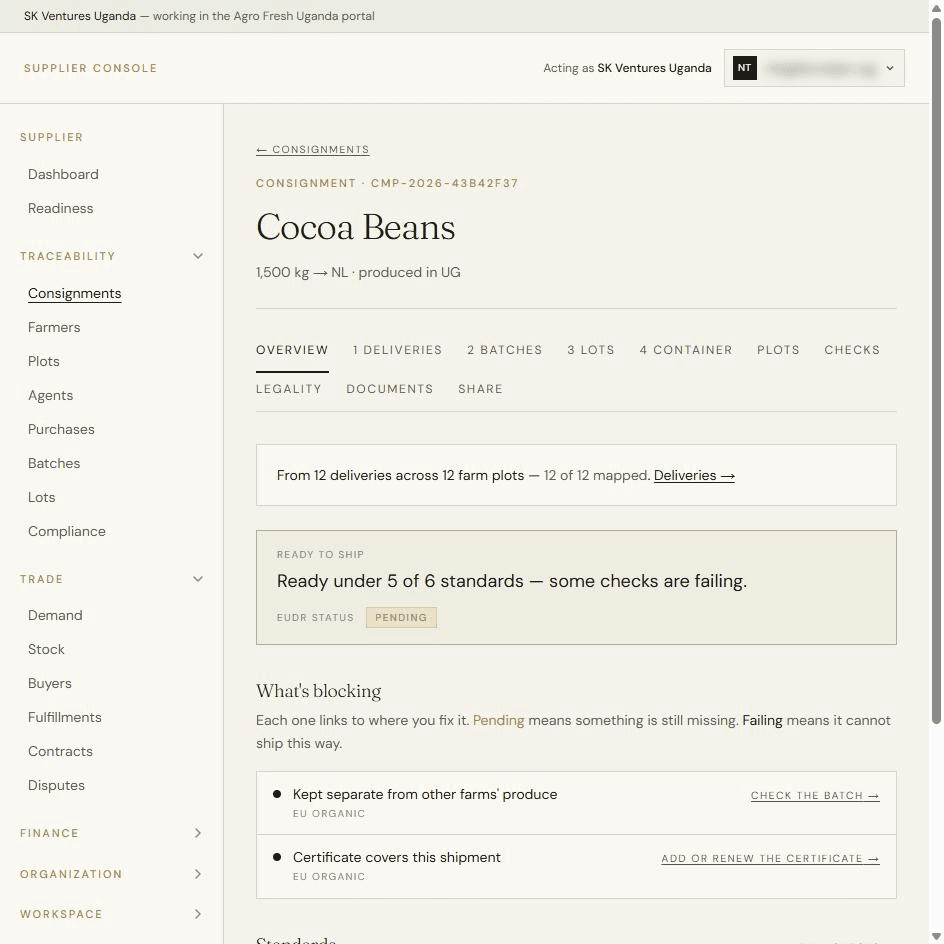Switch to the 4 Container tab

click(686, 350)
